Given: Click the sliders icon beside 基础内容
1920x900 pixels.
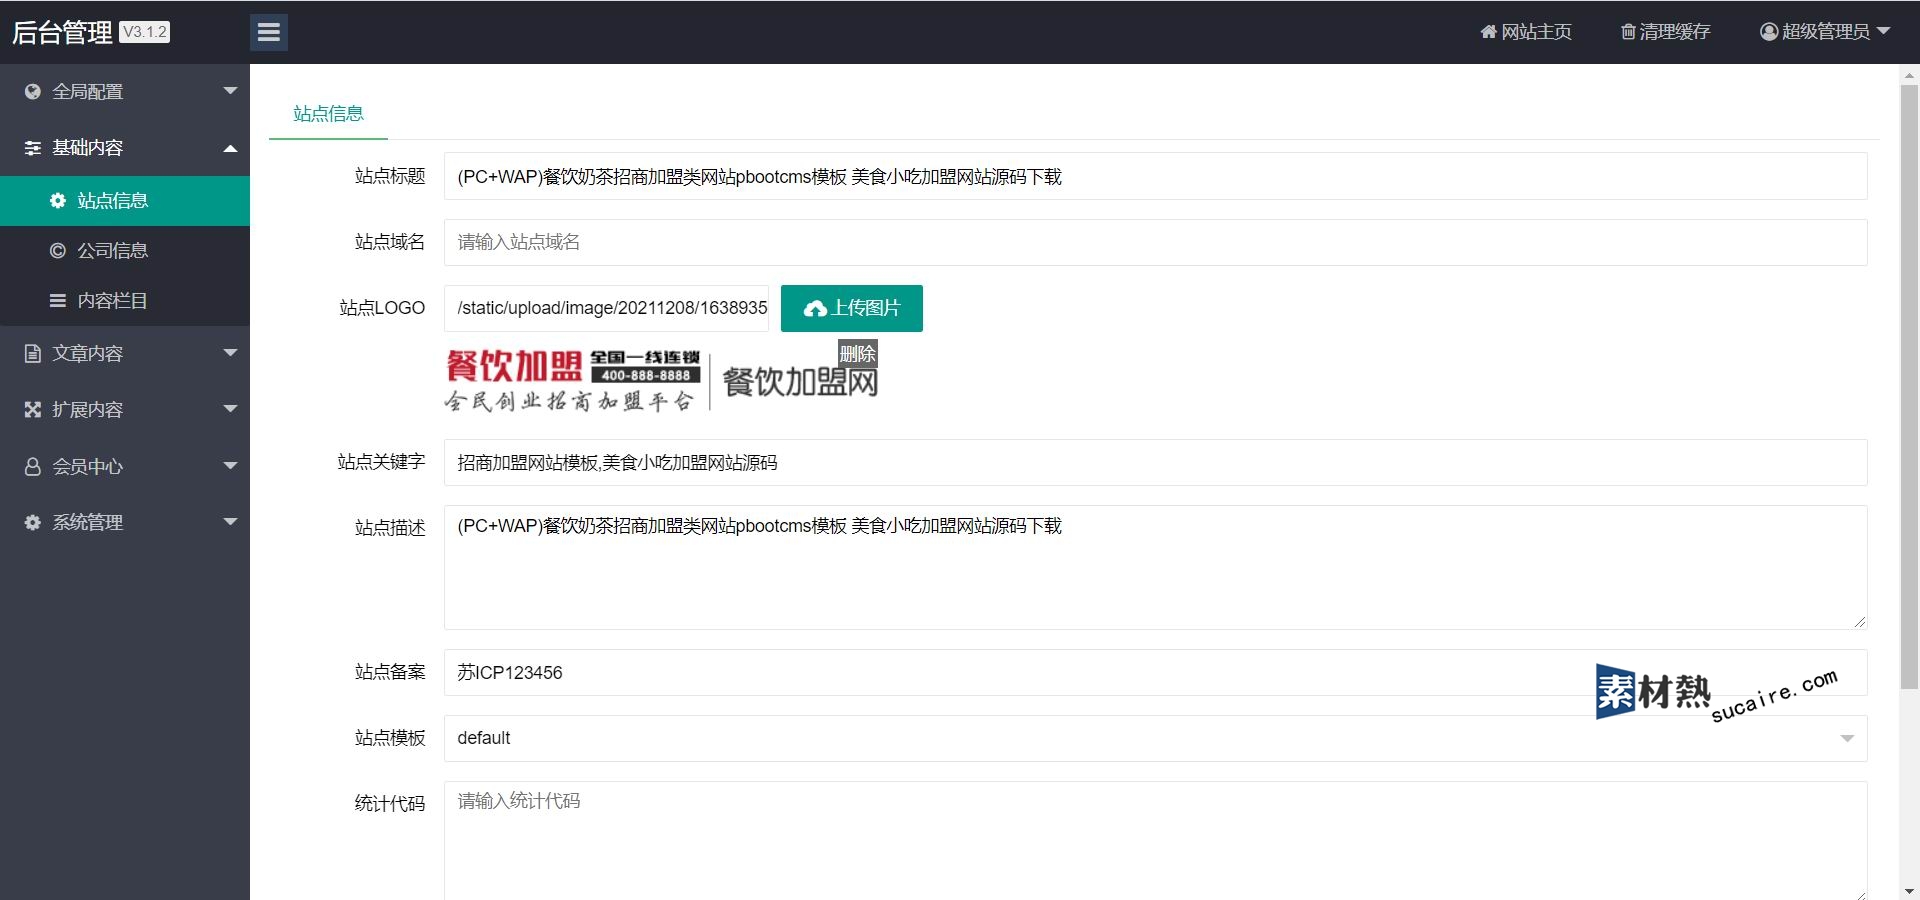Looking at the screenshot, I should pos(33,147).
